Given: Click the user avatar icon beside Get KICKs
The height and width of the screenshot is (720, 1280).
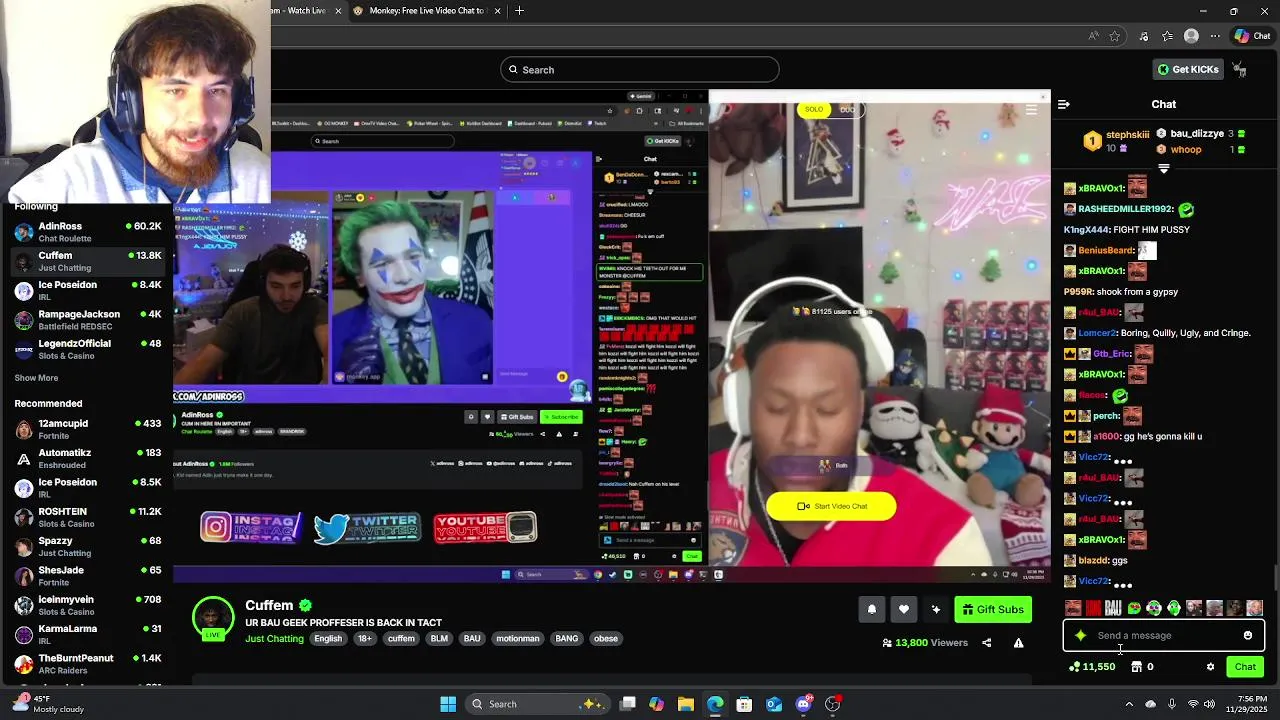Looking at the screenshot, I should point(1239,70).
